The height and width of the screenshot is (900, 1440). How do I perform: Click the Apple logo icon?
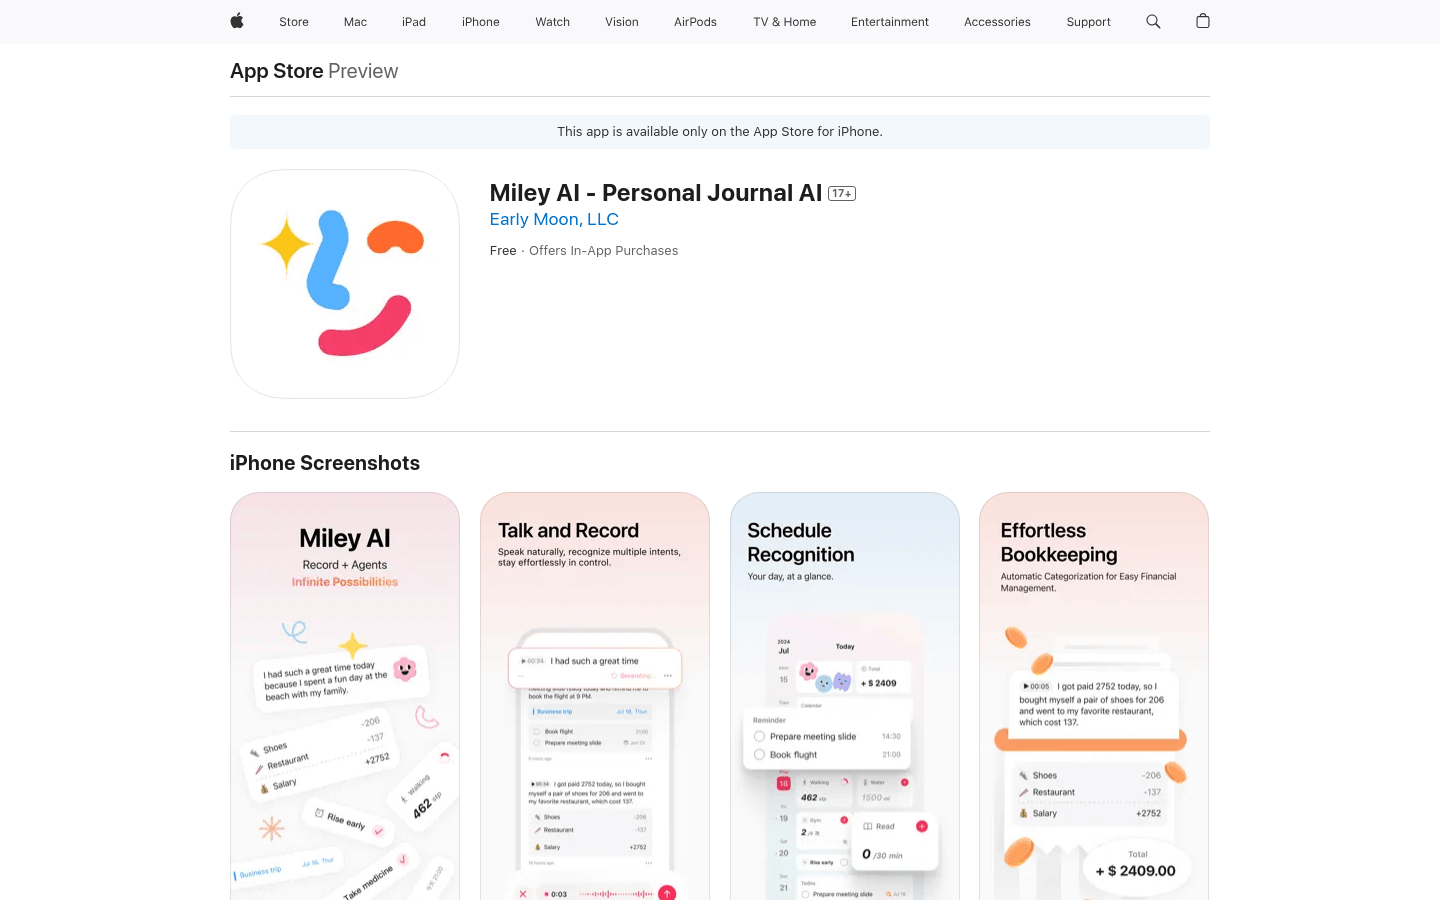pos(237,21)
